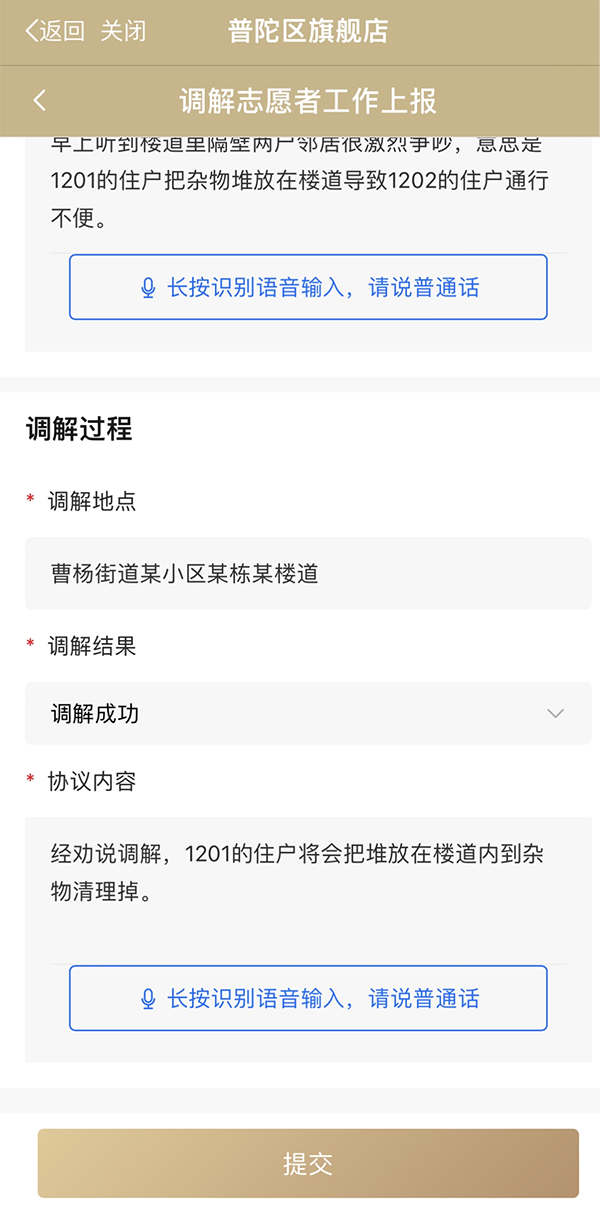Click the 调解结果 field label
The image size is (600, 1212).
coord(92,647)
